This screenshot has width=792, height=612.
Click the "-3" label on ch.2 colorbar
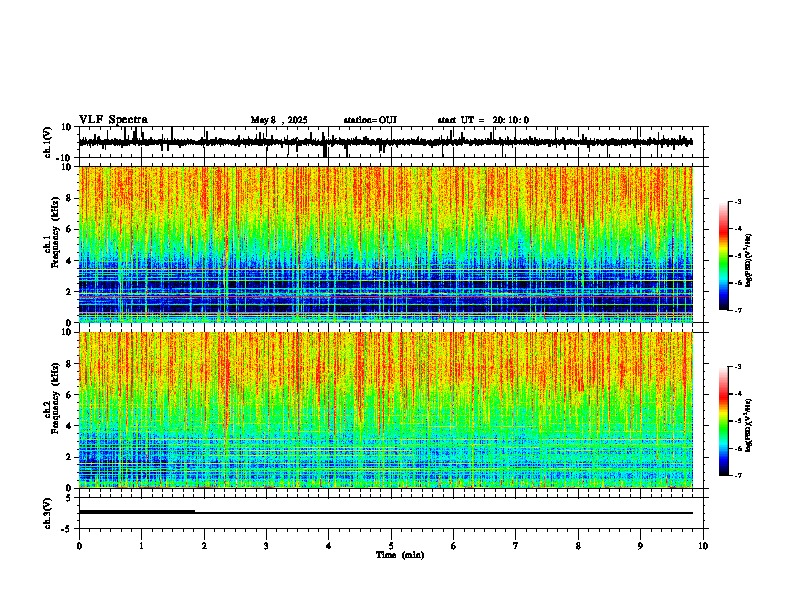(737, 367)
